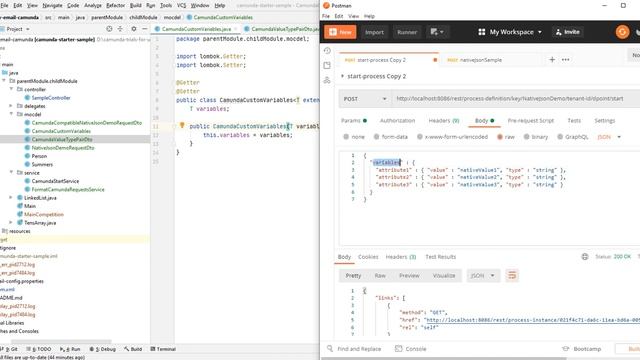Click the lightbulb intention icon in editor

click(182, 126)
